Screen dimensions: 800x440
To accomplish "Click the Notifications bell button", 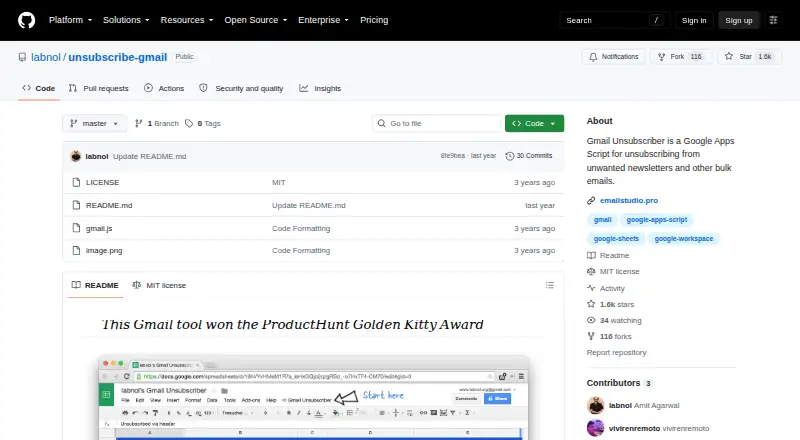I will pyautogui.click(x=614, y=57).
